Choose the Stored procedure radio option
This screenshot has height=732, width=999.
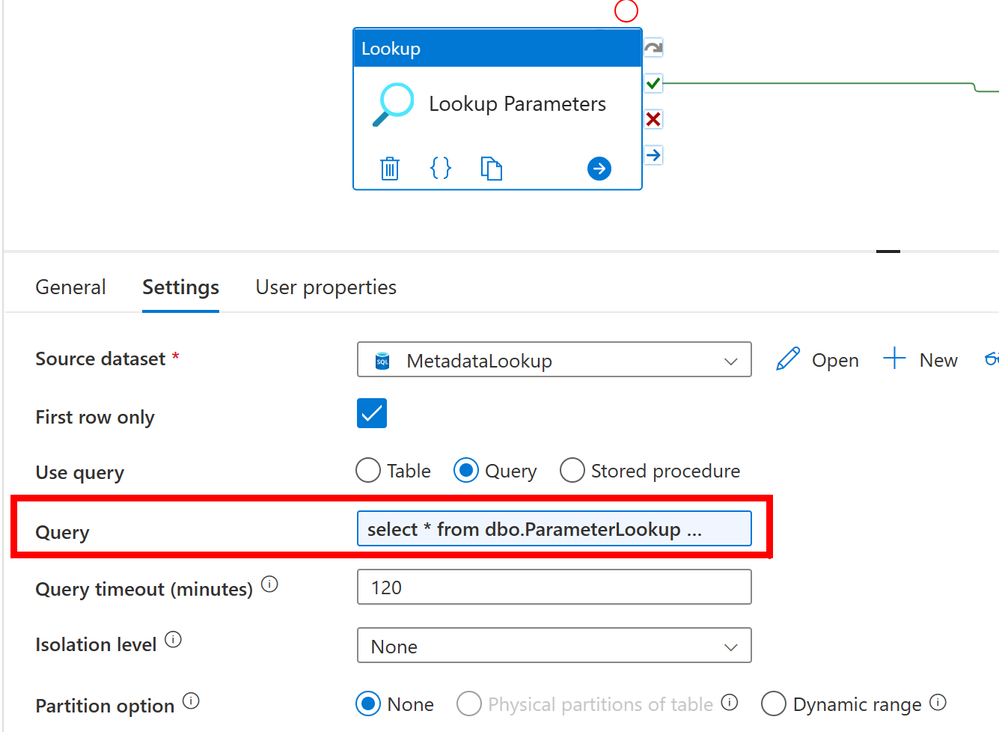[x=572, y=470]
